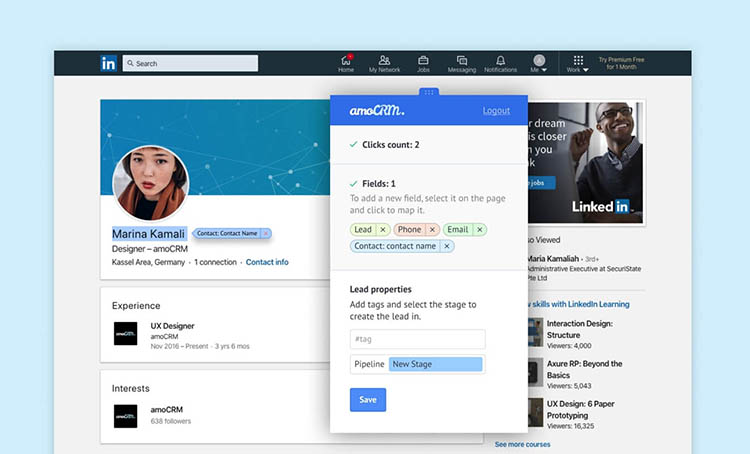The width and height of the screenshot is (750, 454).
Task: Click the Logout link
Action: tap(496, 111)
